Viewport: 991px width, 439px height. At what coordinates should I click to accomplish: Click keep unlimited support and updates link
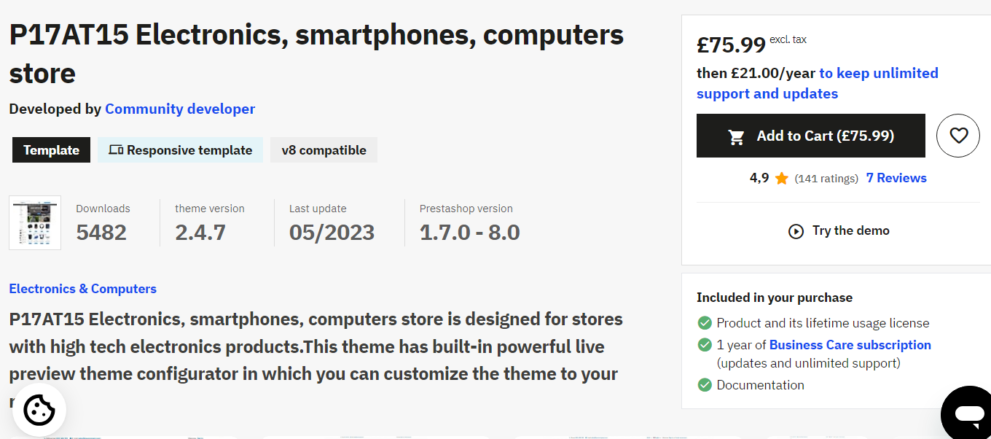click(x=817, y=83)
